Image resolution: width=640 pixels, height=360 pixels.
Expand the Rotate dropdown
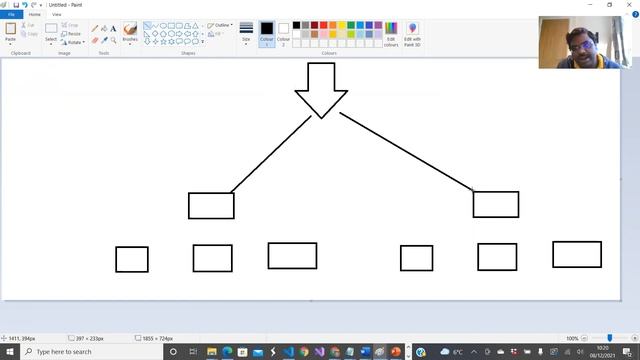coord(84,42)
